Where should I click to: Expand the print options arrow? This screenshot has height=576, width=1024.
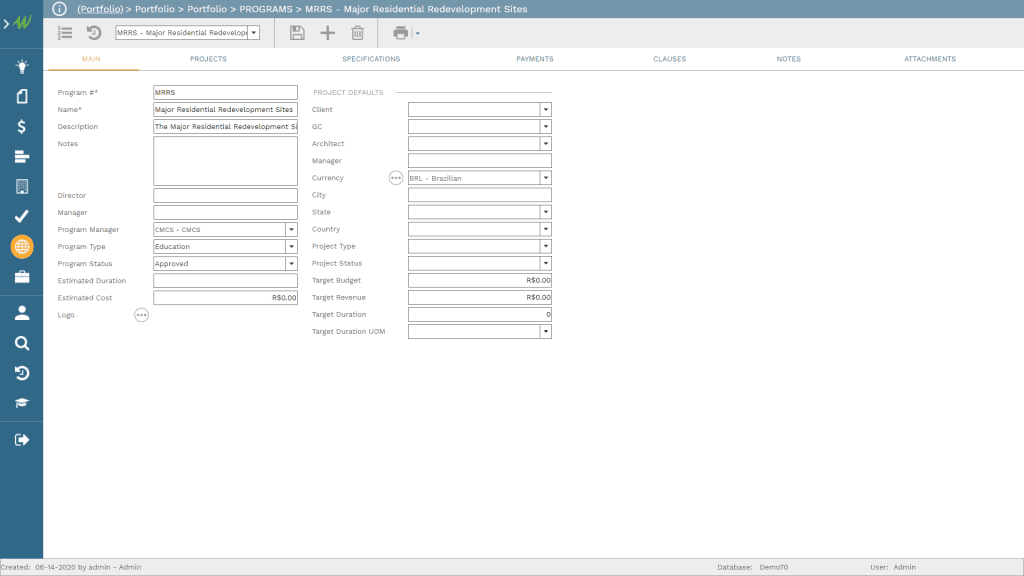coord(417,33)
